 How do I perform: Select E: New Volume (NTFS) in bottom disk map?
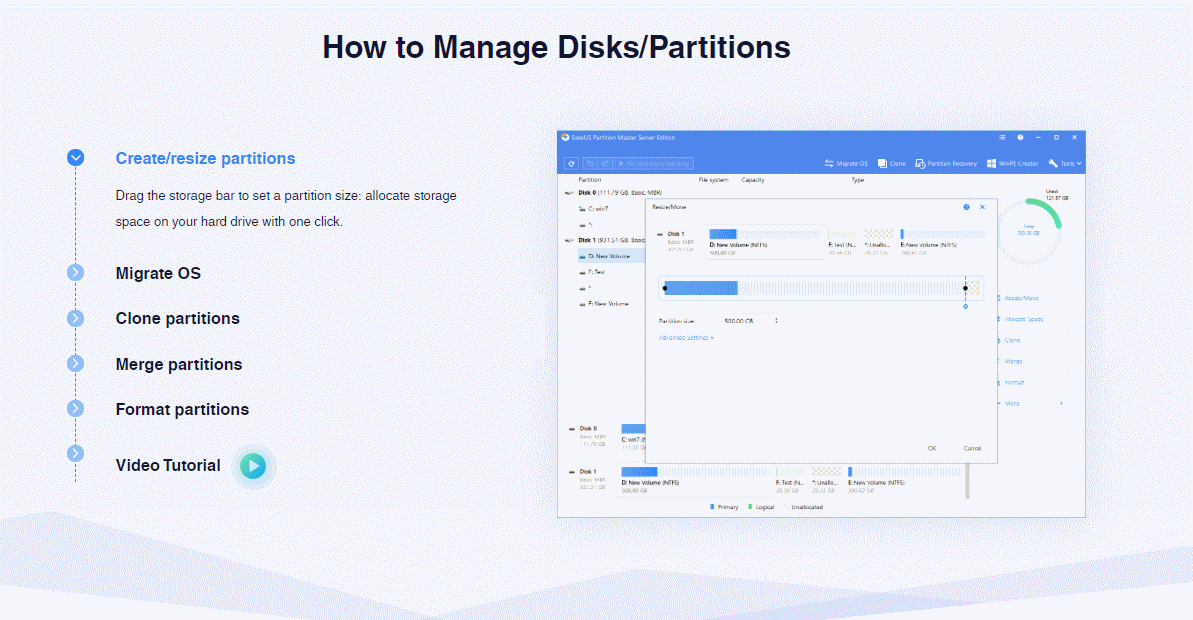click(x=904, y=472)
